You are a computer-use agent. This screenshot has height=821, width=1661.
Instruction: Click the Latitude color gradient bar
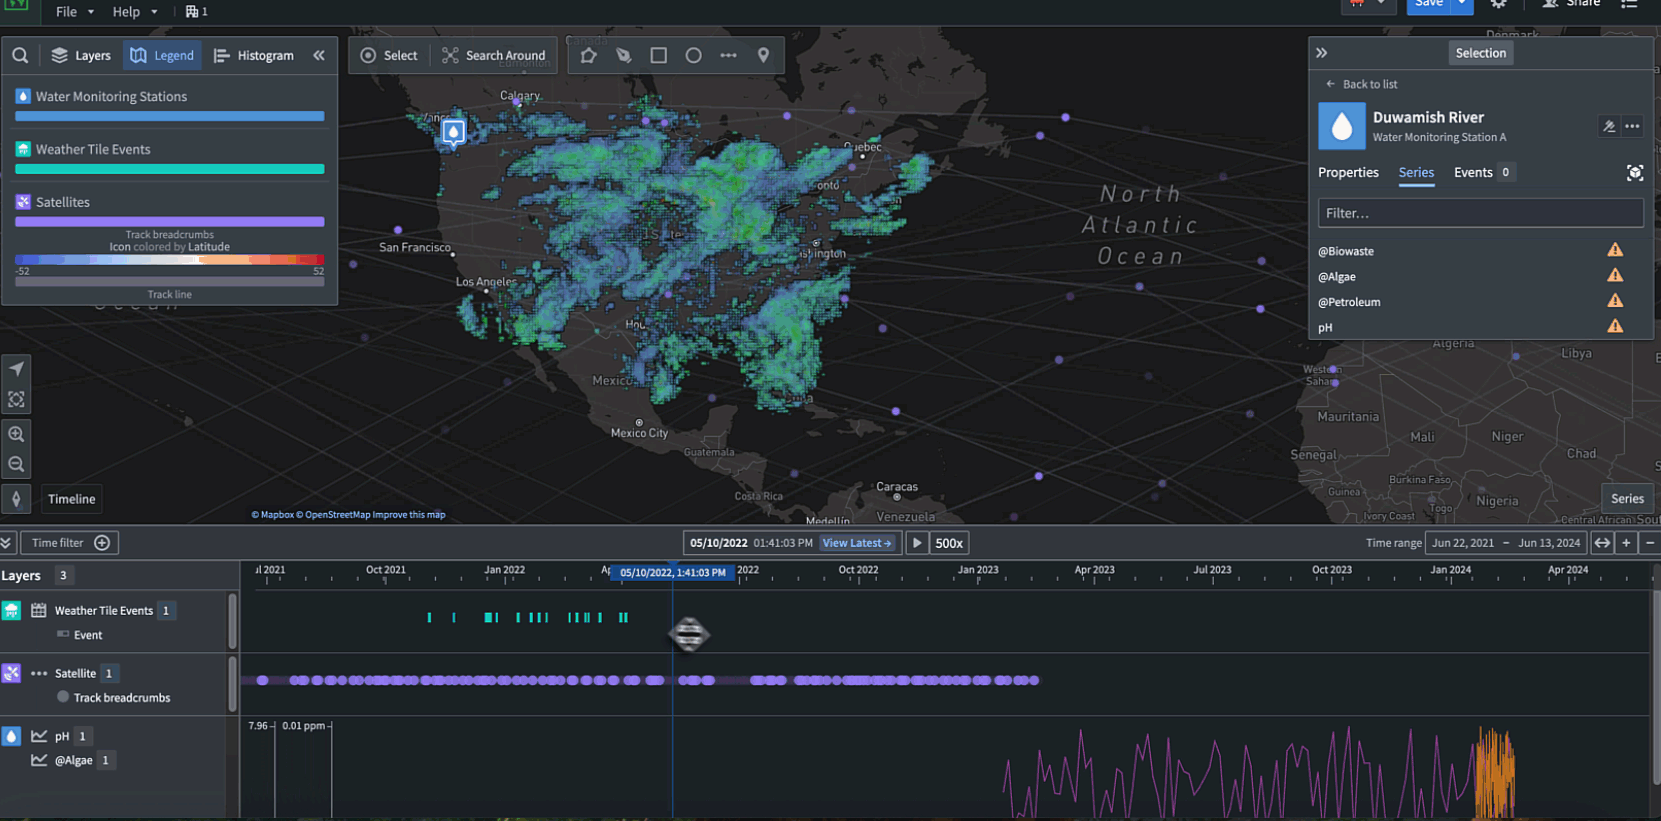(x=169, y=260)
